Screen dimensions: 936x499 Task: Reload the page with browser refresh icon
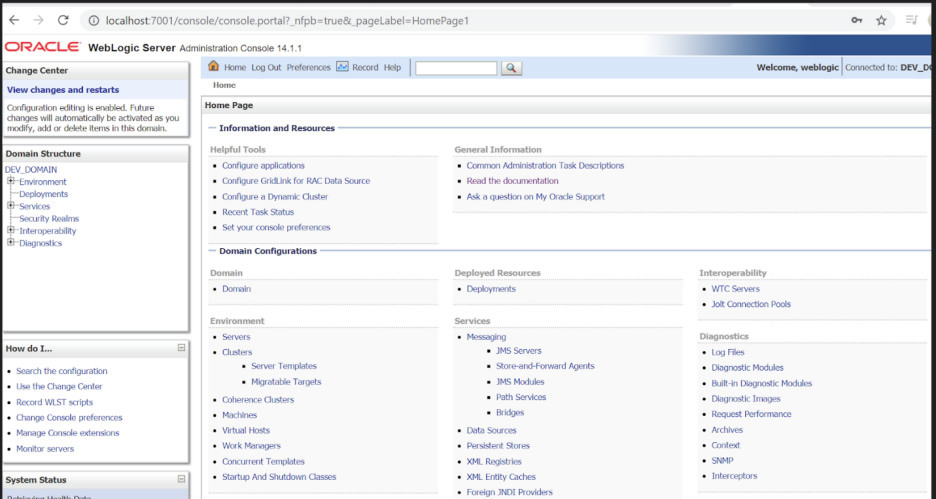[63, 20]
